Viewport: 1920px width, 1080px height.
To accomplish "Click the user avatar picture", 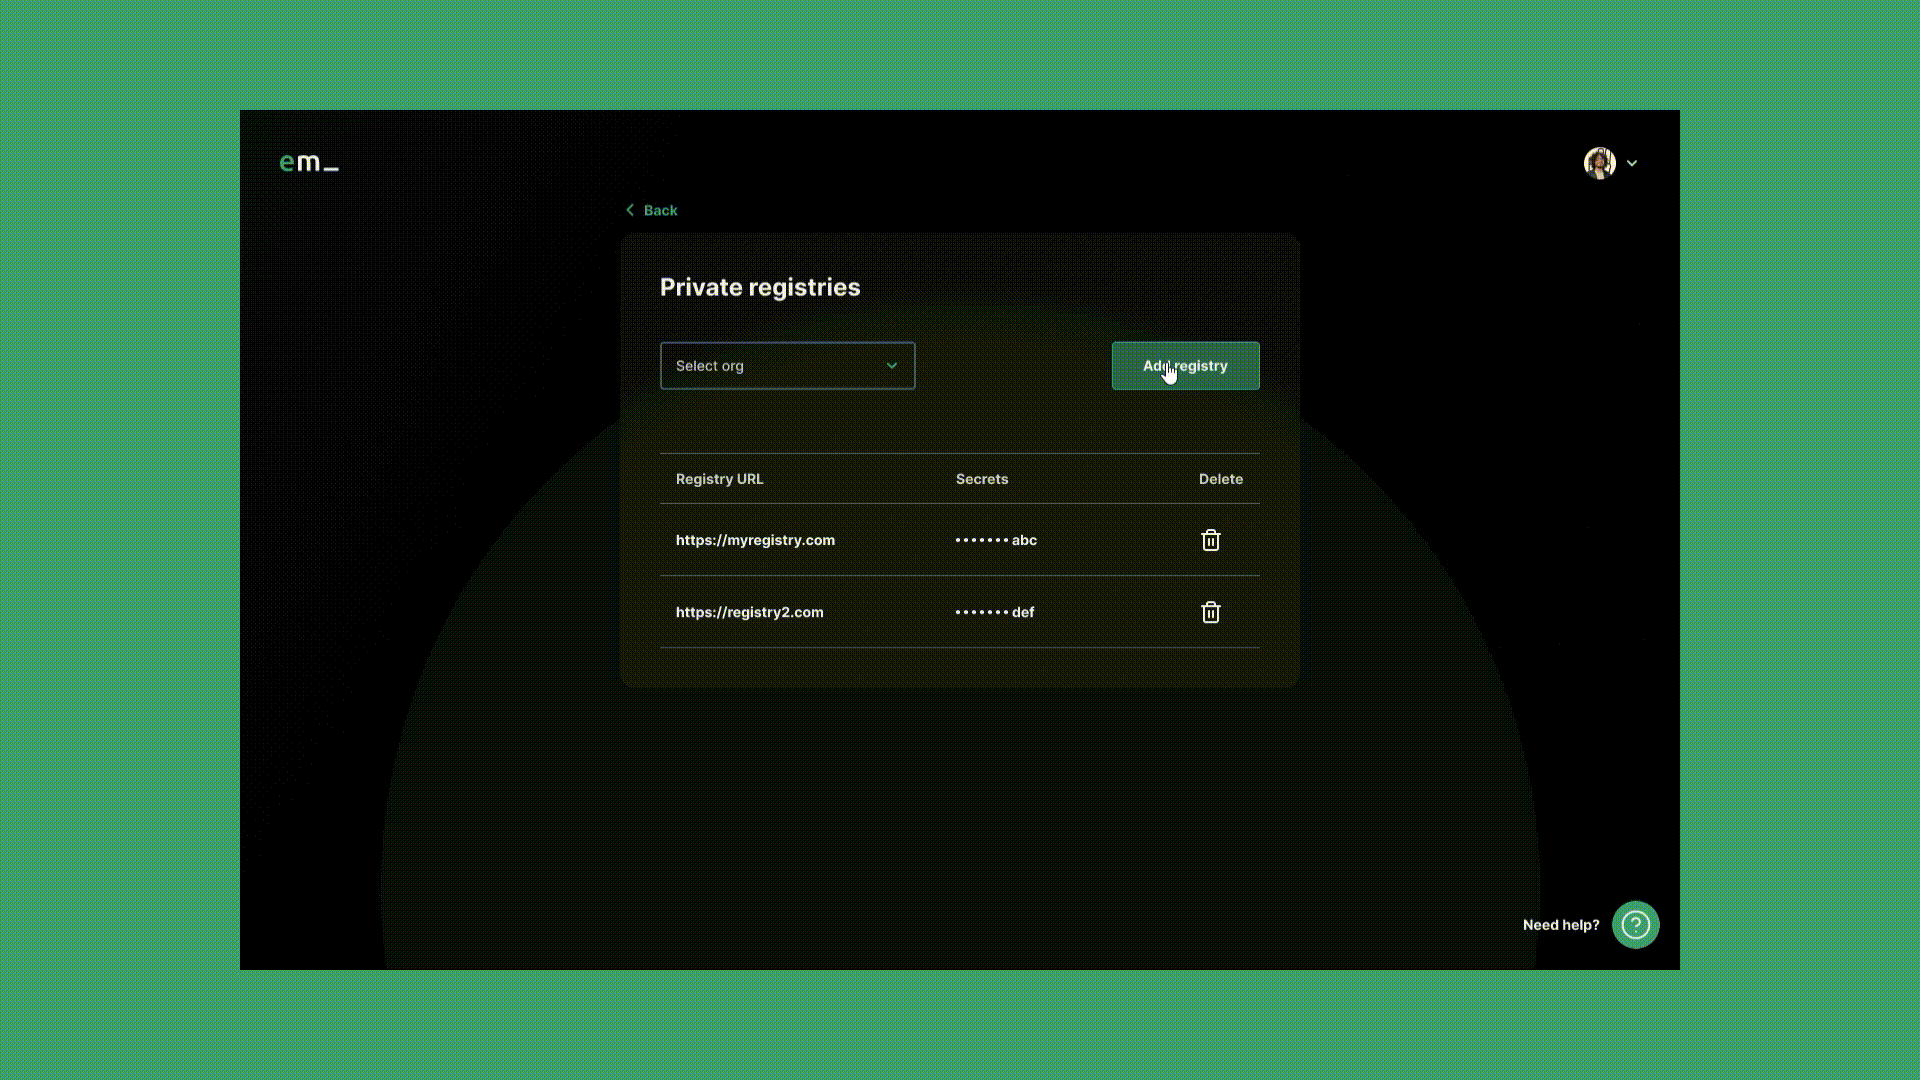I will click(1599, 163).
